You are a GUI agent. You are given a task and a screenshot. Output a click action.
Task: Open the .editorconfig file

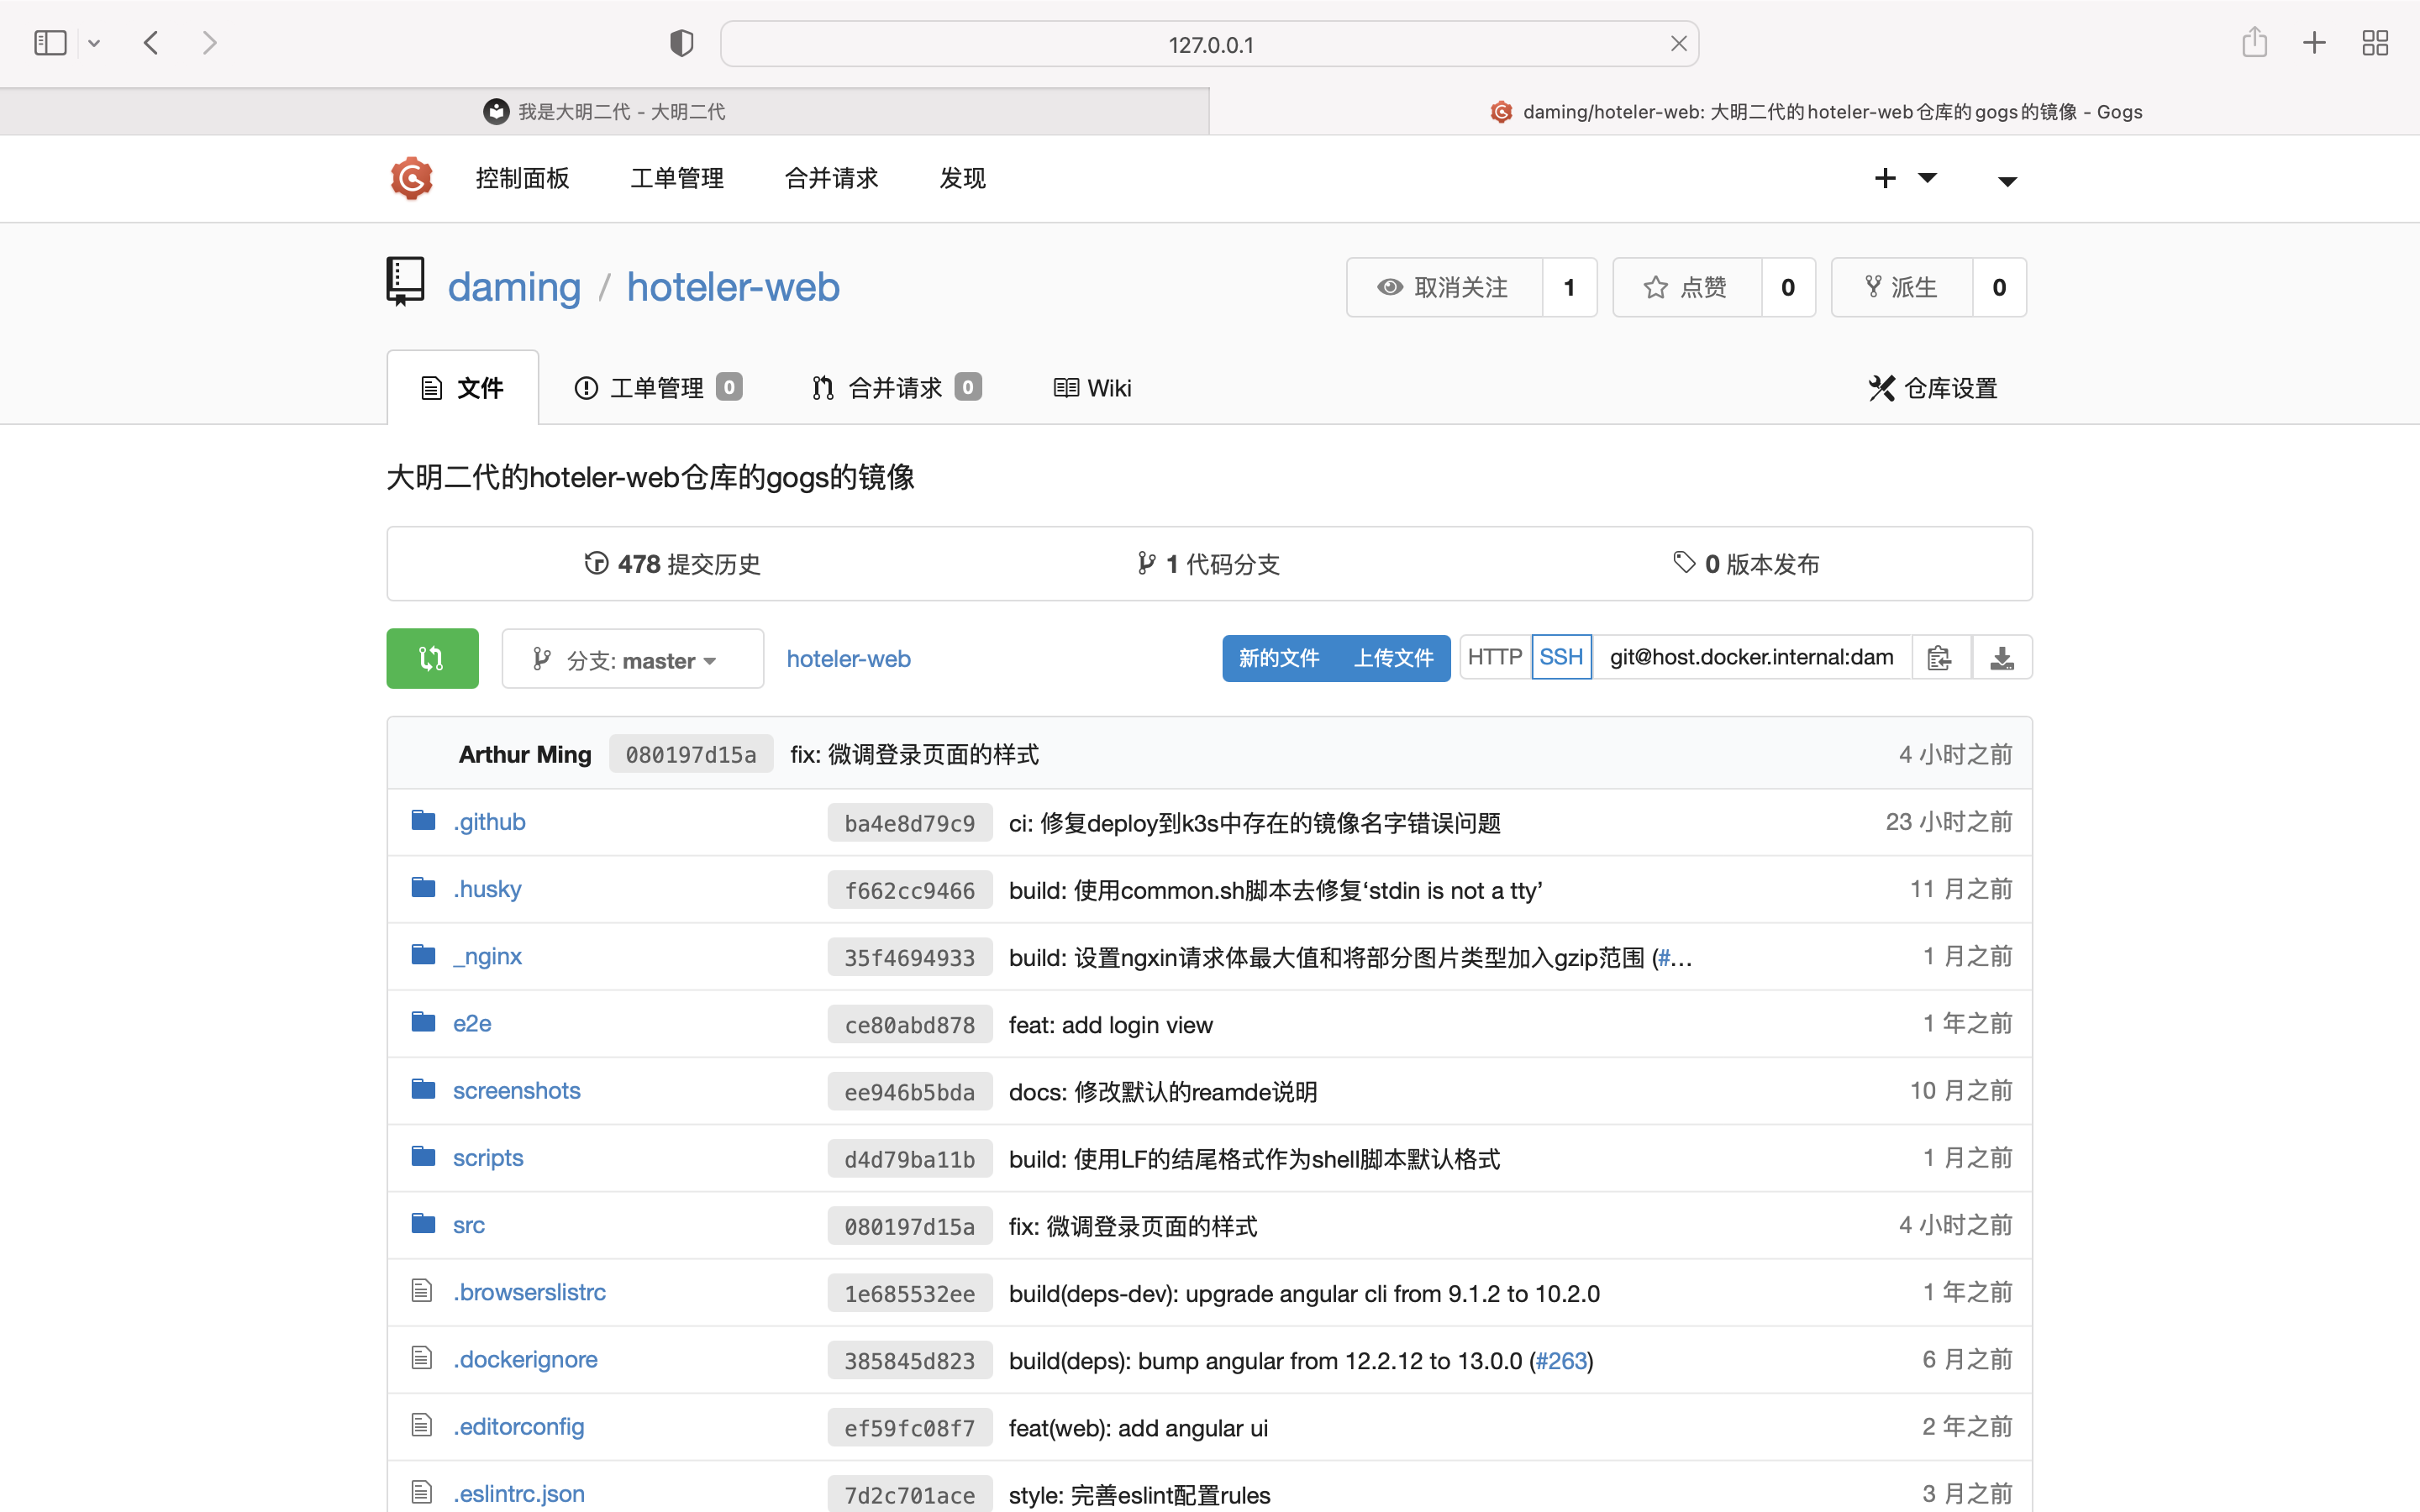click(x=518, y=1426)
